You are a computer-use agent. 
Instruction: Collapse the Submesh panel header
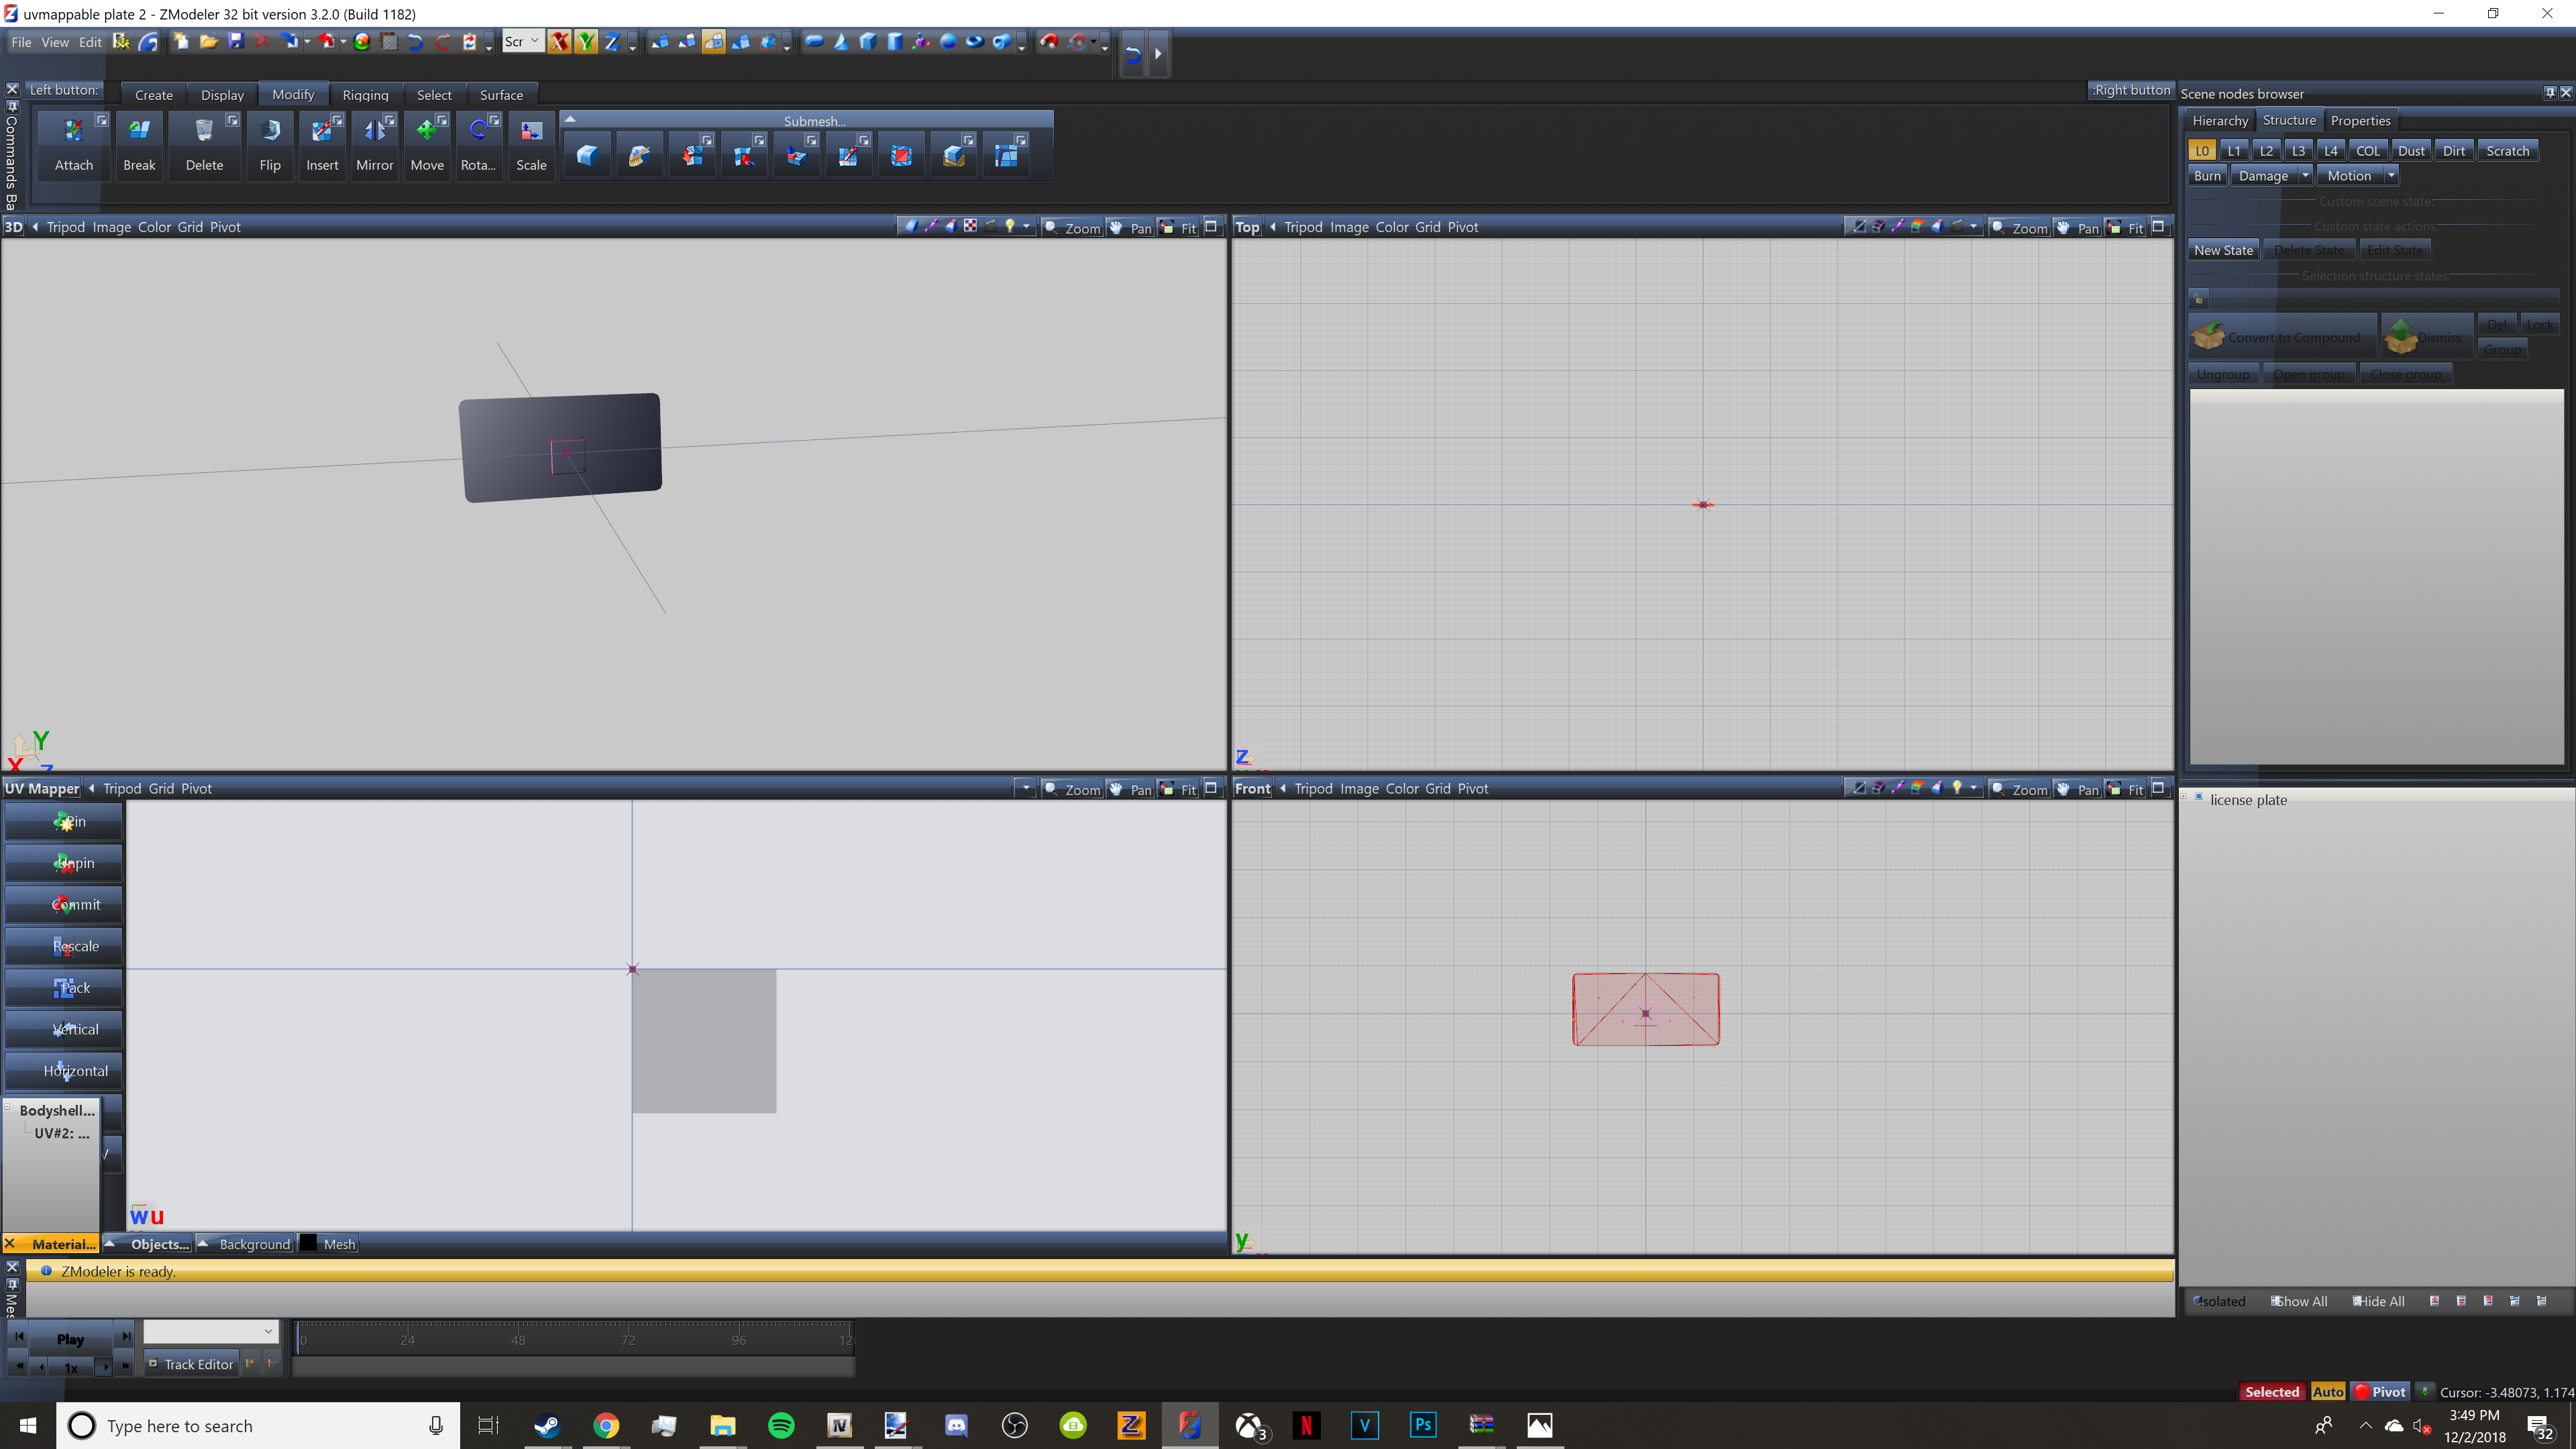tap(570, 119)
